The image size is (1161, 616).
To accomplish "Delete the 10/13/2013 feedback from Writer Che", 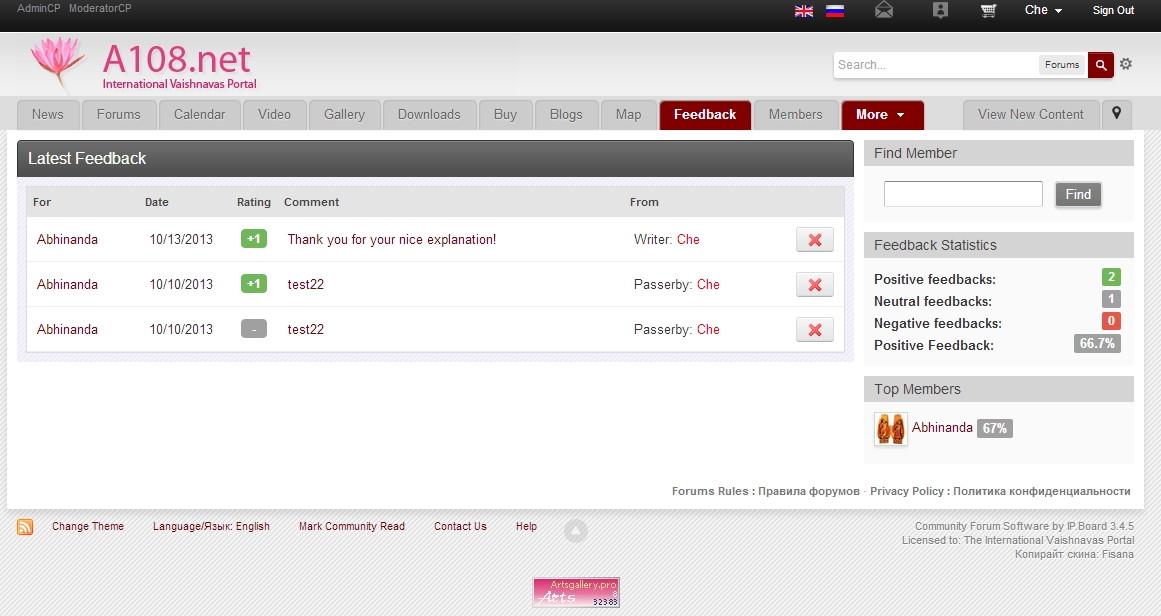I will pos(814,240).
